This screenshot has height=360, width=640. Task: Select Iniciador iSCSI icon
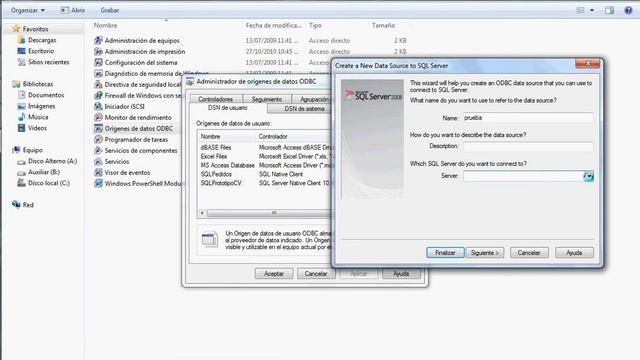(98, 107)
